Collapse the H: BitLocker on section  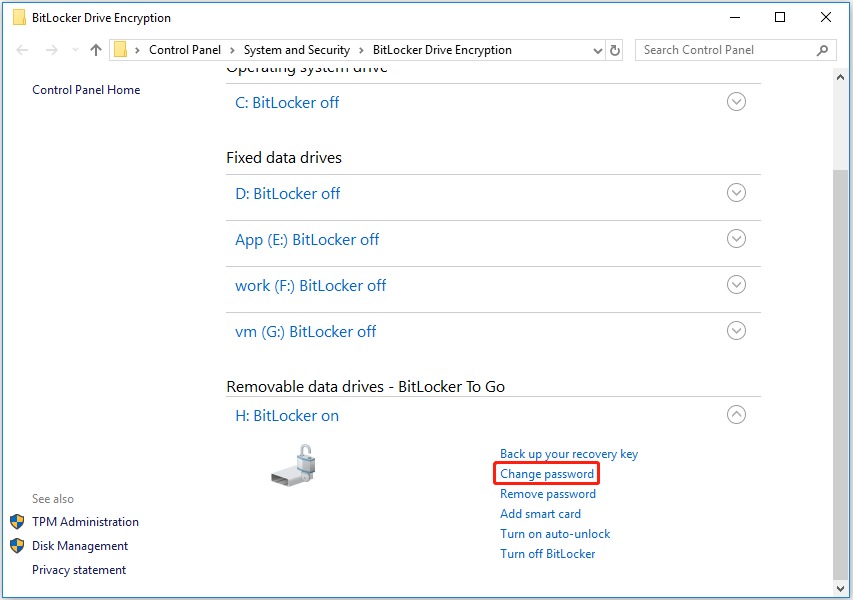[x=736, y=415]
